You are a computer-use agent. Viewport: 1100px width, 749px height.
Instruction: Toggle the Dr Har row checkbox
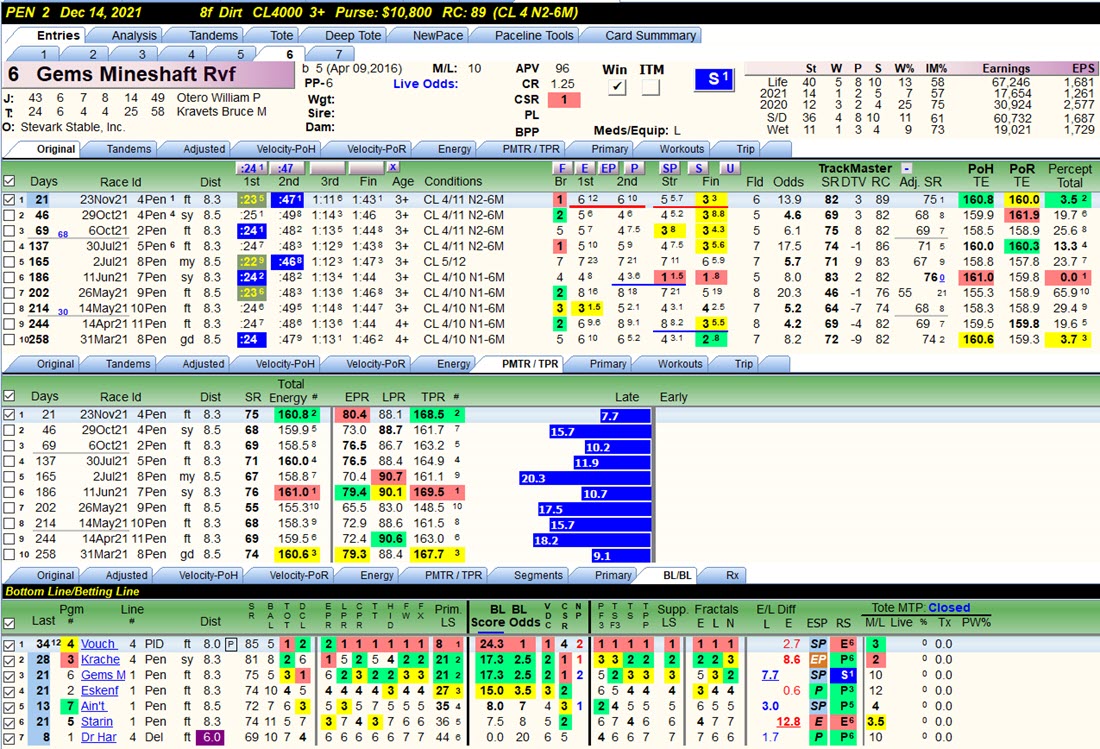pos(9,738)
